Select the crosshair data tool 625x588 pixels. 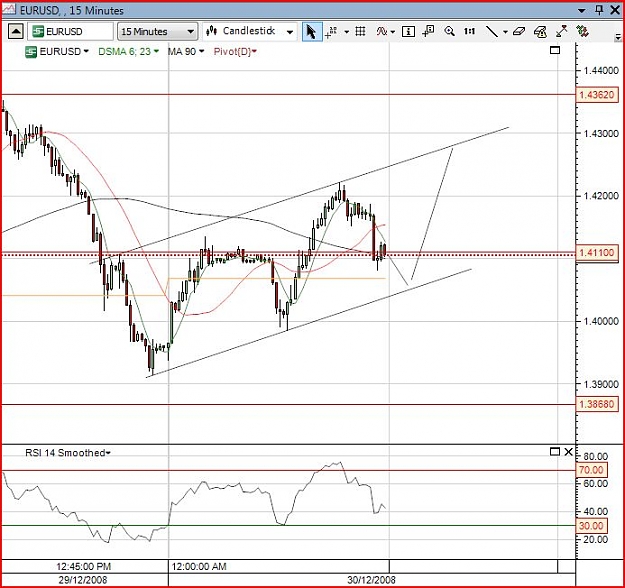tap(331, 32)
